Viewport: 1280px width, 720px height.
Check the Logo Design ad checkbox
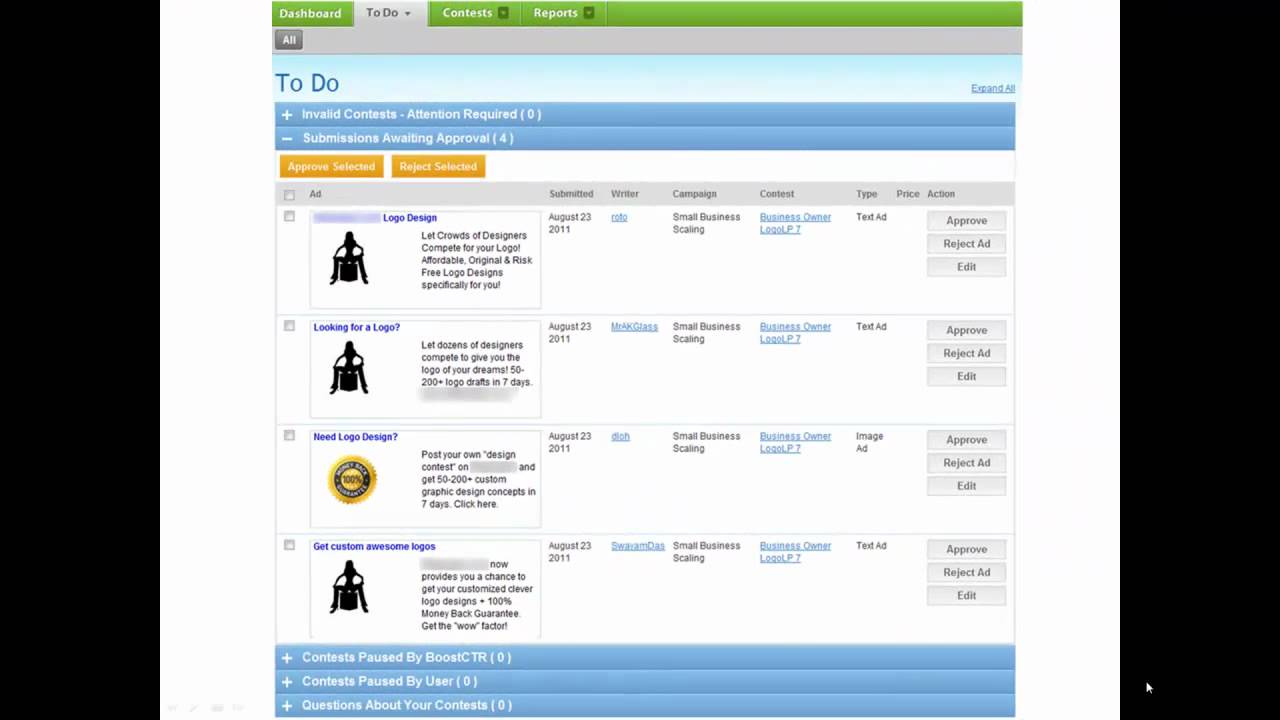coord(289,216)
